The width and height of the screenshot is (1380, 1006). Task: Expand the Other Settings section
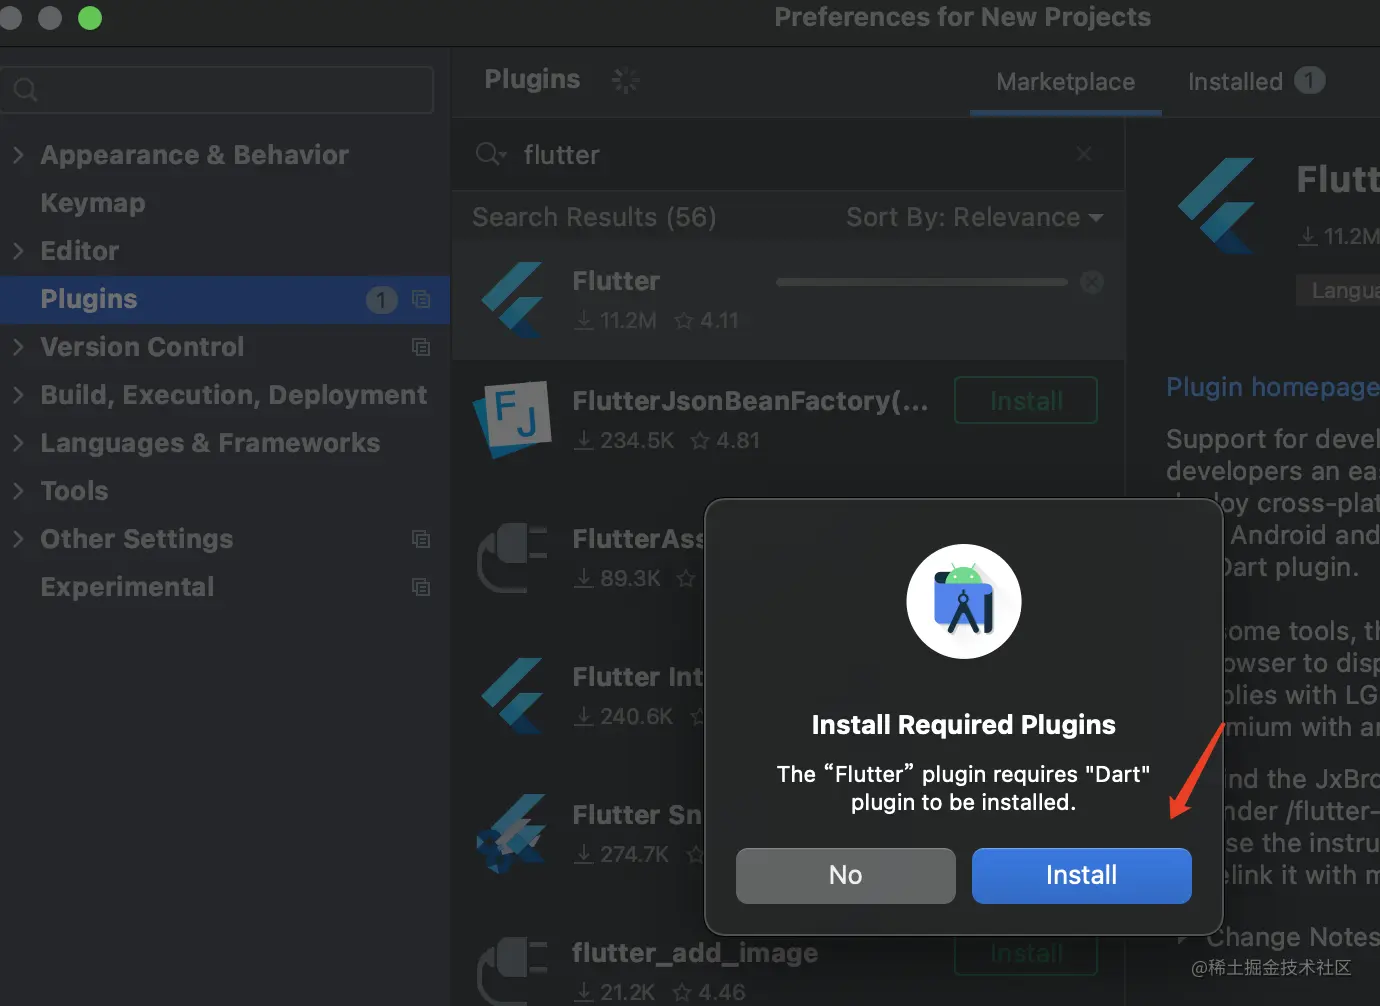18,539
